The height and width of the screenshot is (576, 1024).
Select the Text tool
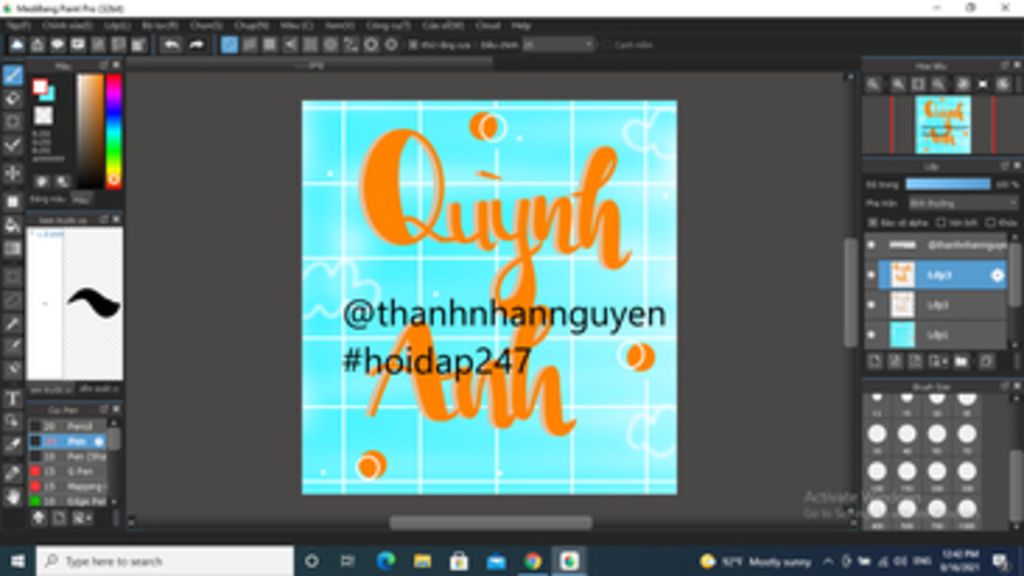(12, 399)
